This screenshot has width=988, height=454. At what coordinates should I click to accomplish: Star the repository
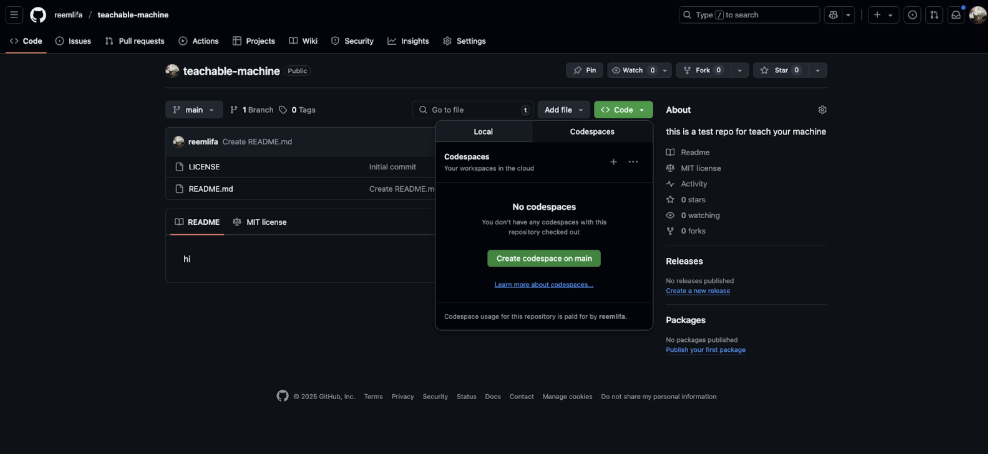coord(781,71)
